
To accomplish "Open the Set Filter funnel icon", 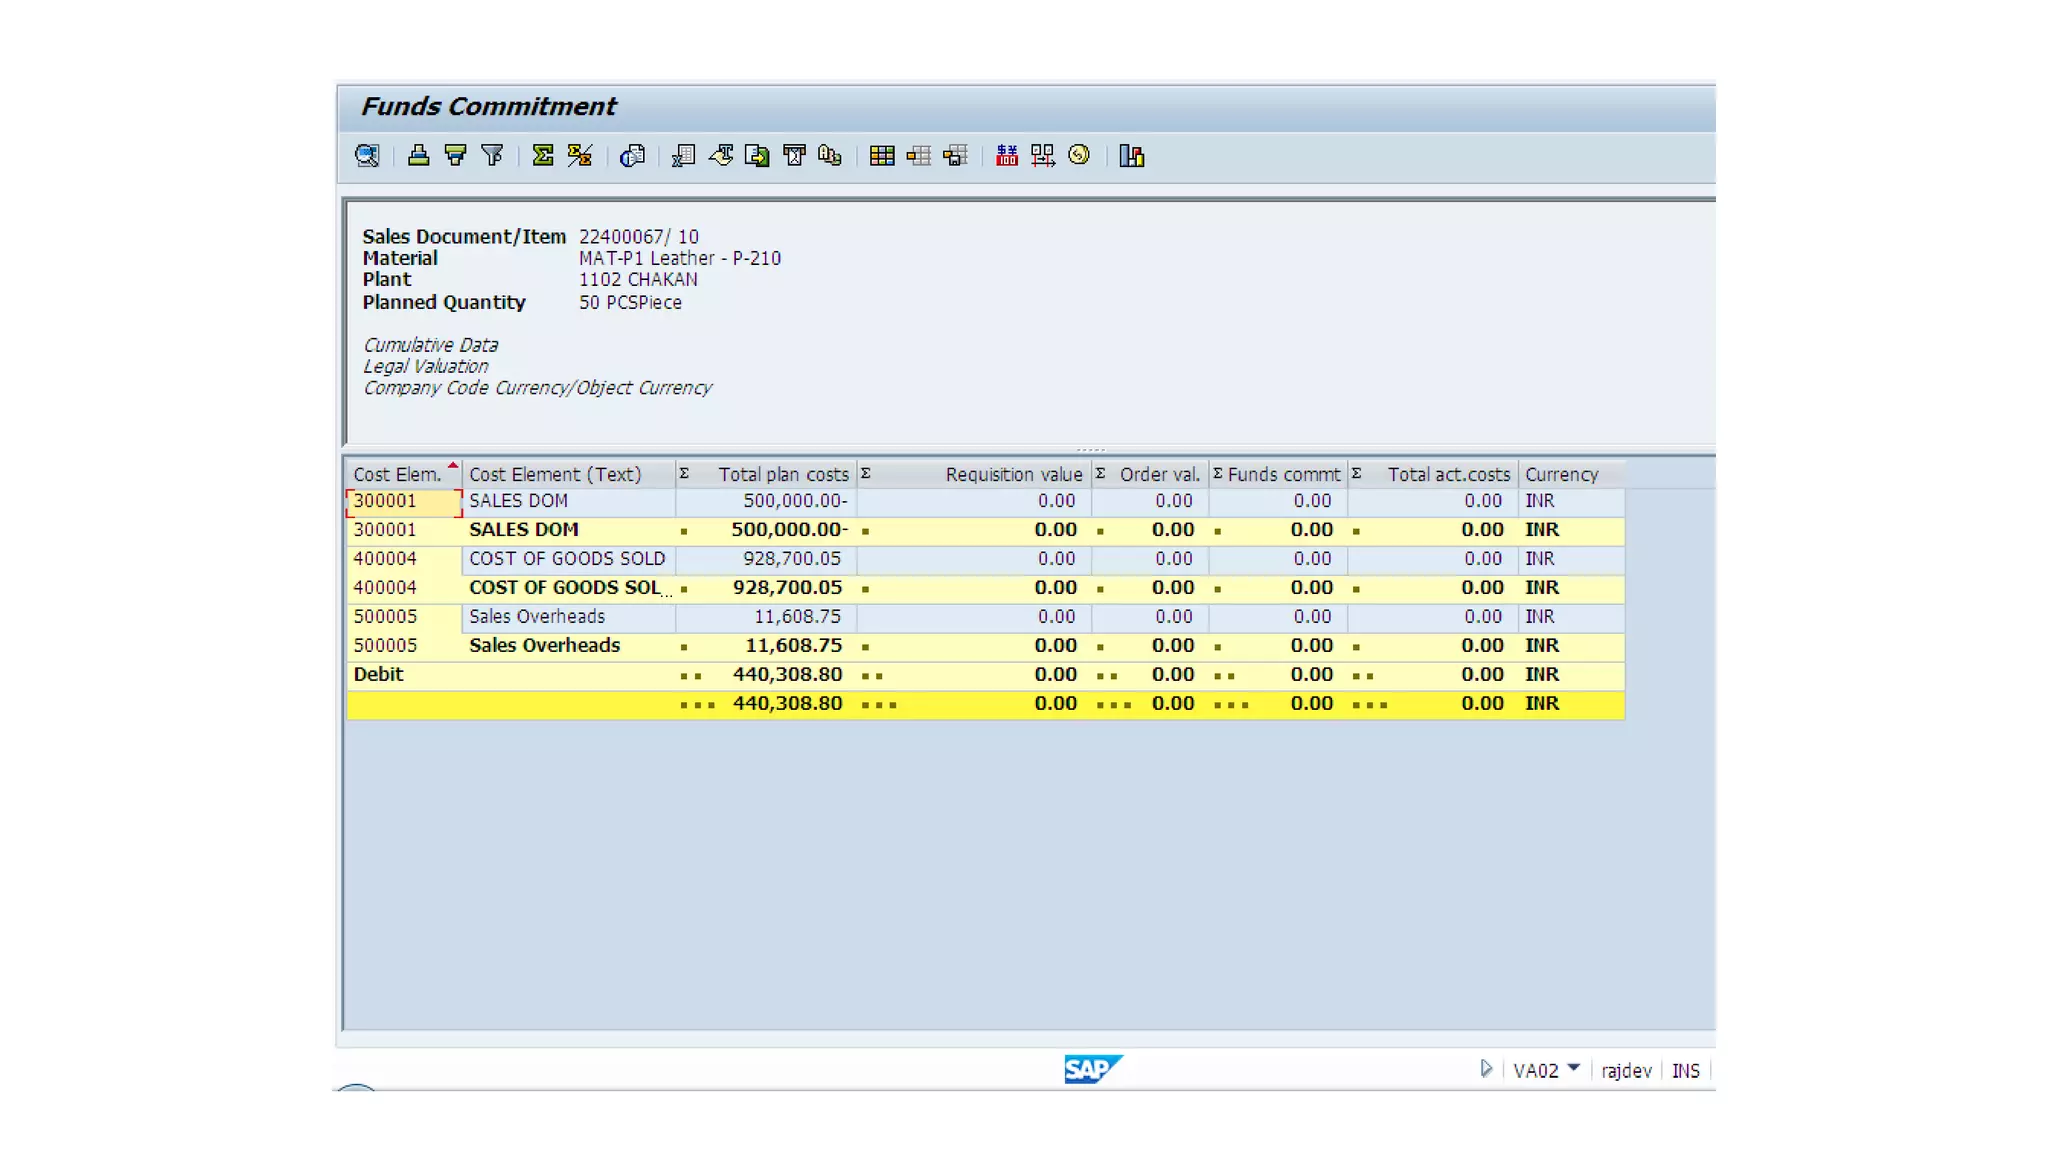I will (492, 156).
